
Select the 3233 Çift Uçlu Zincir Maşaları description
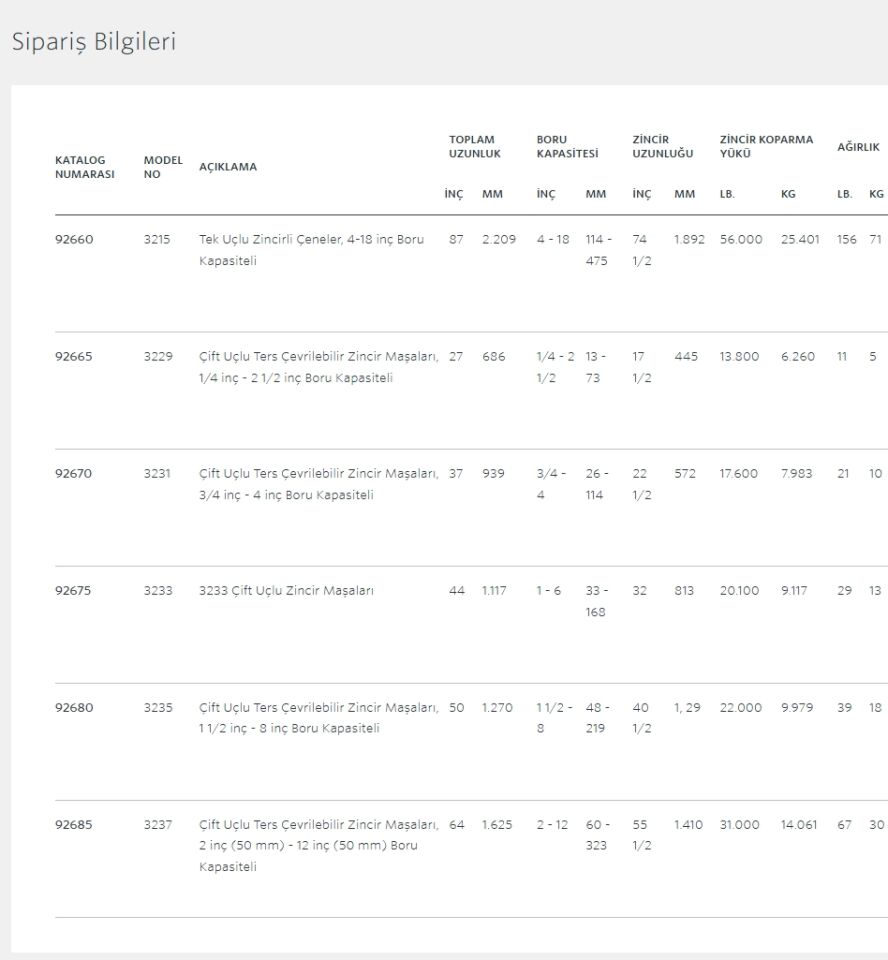click(x=287, y=591)
